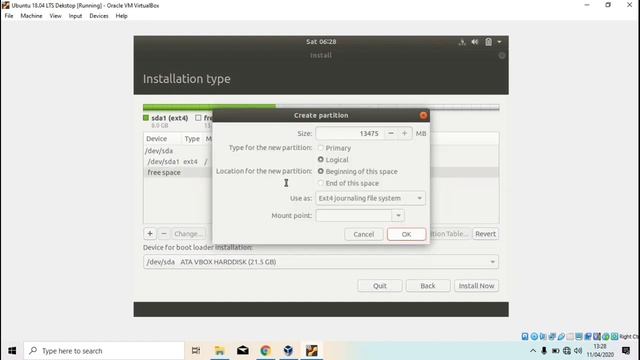Choose Beginning of this space location

point(321,171)
